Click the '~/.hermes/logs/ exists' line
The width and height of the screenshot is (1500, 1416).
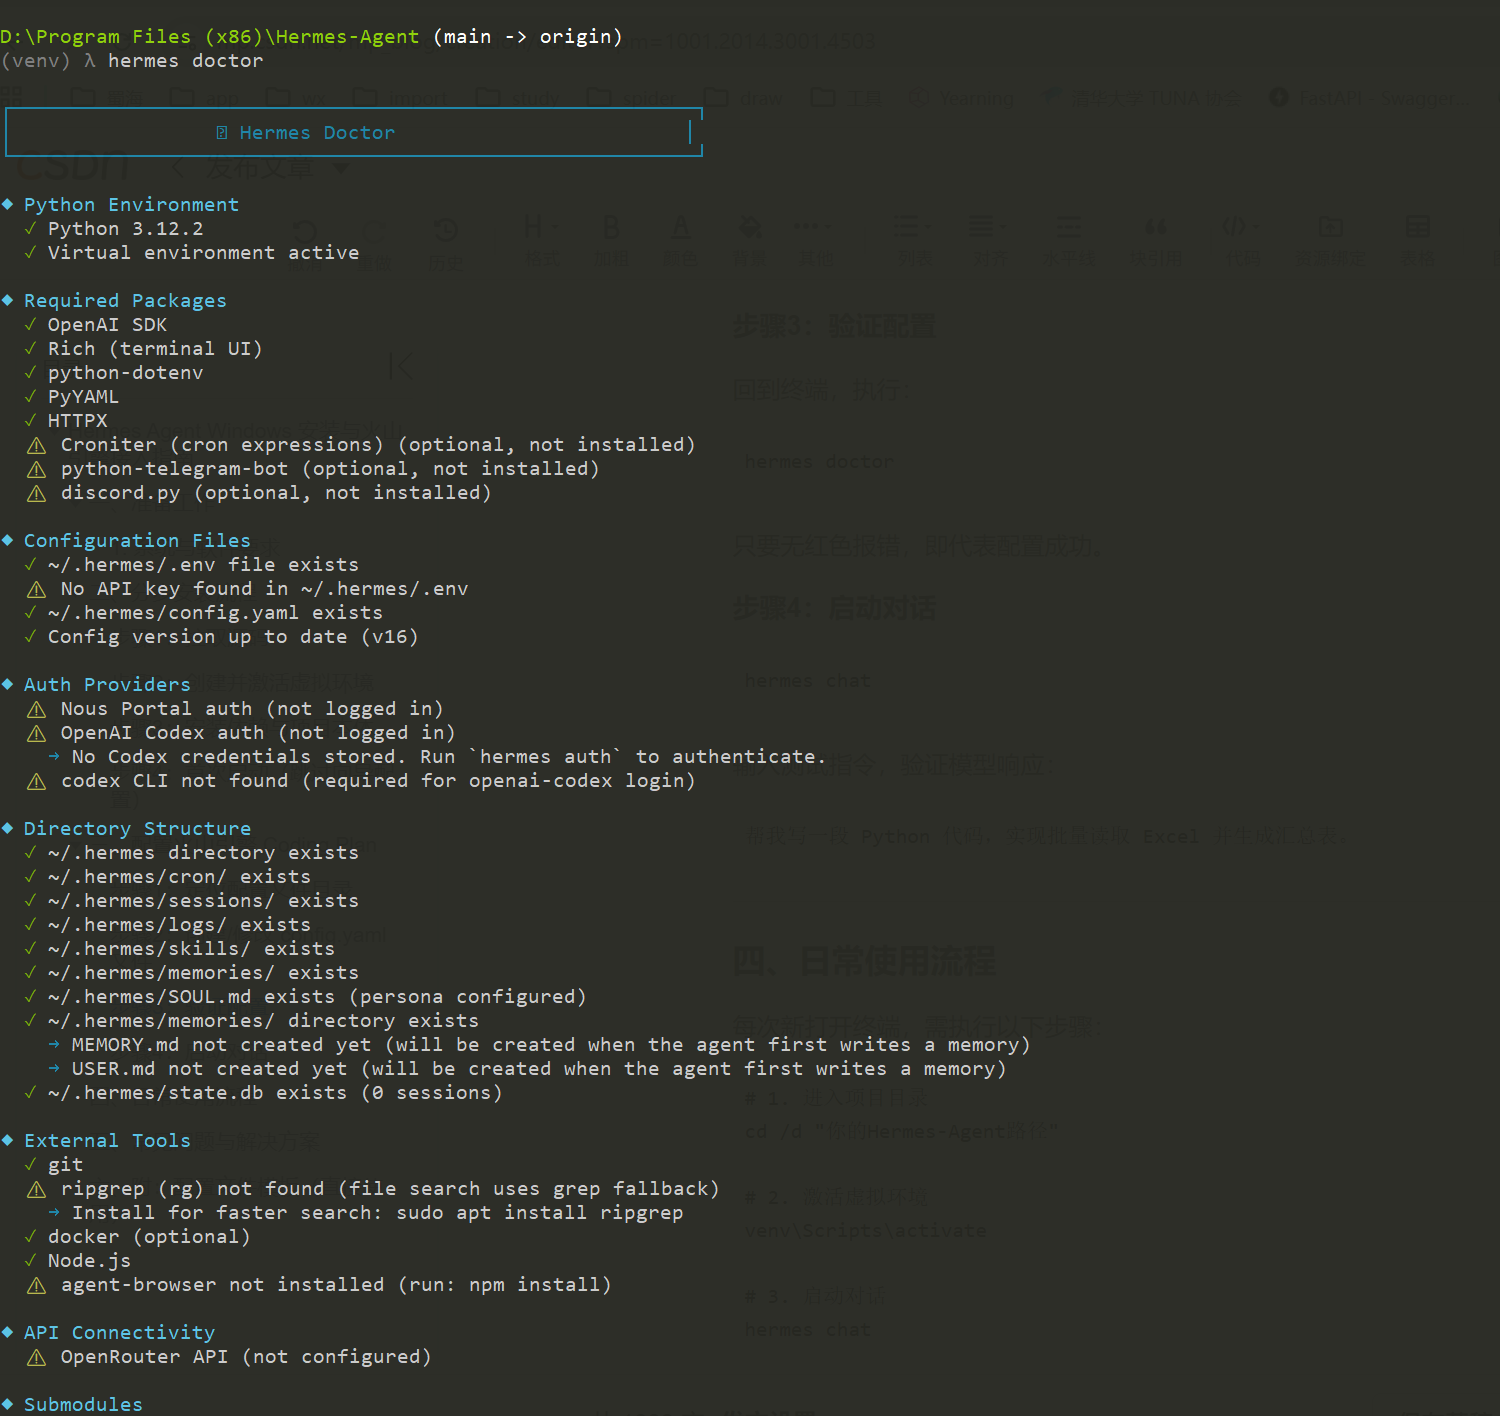tap(179, 925)
